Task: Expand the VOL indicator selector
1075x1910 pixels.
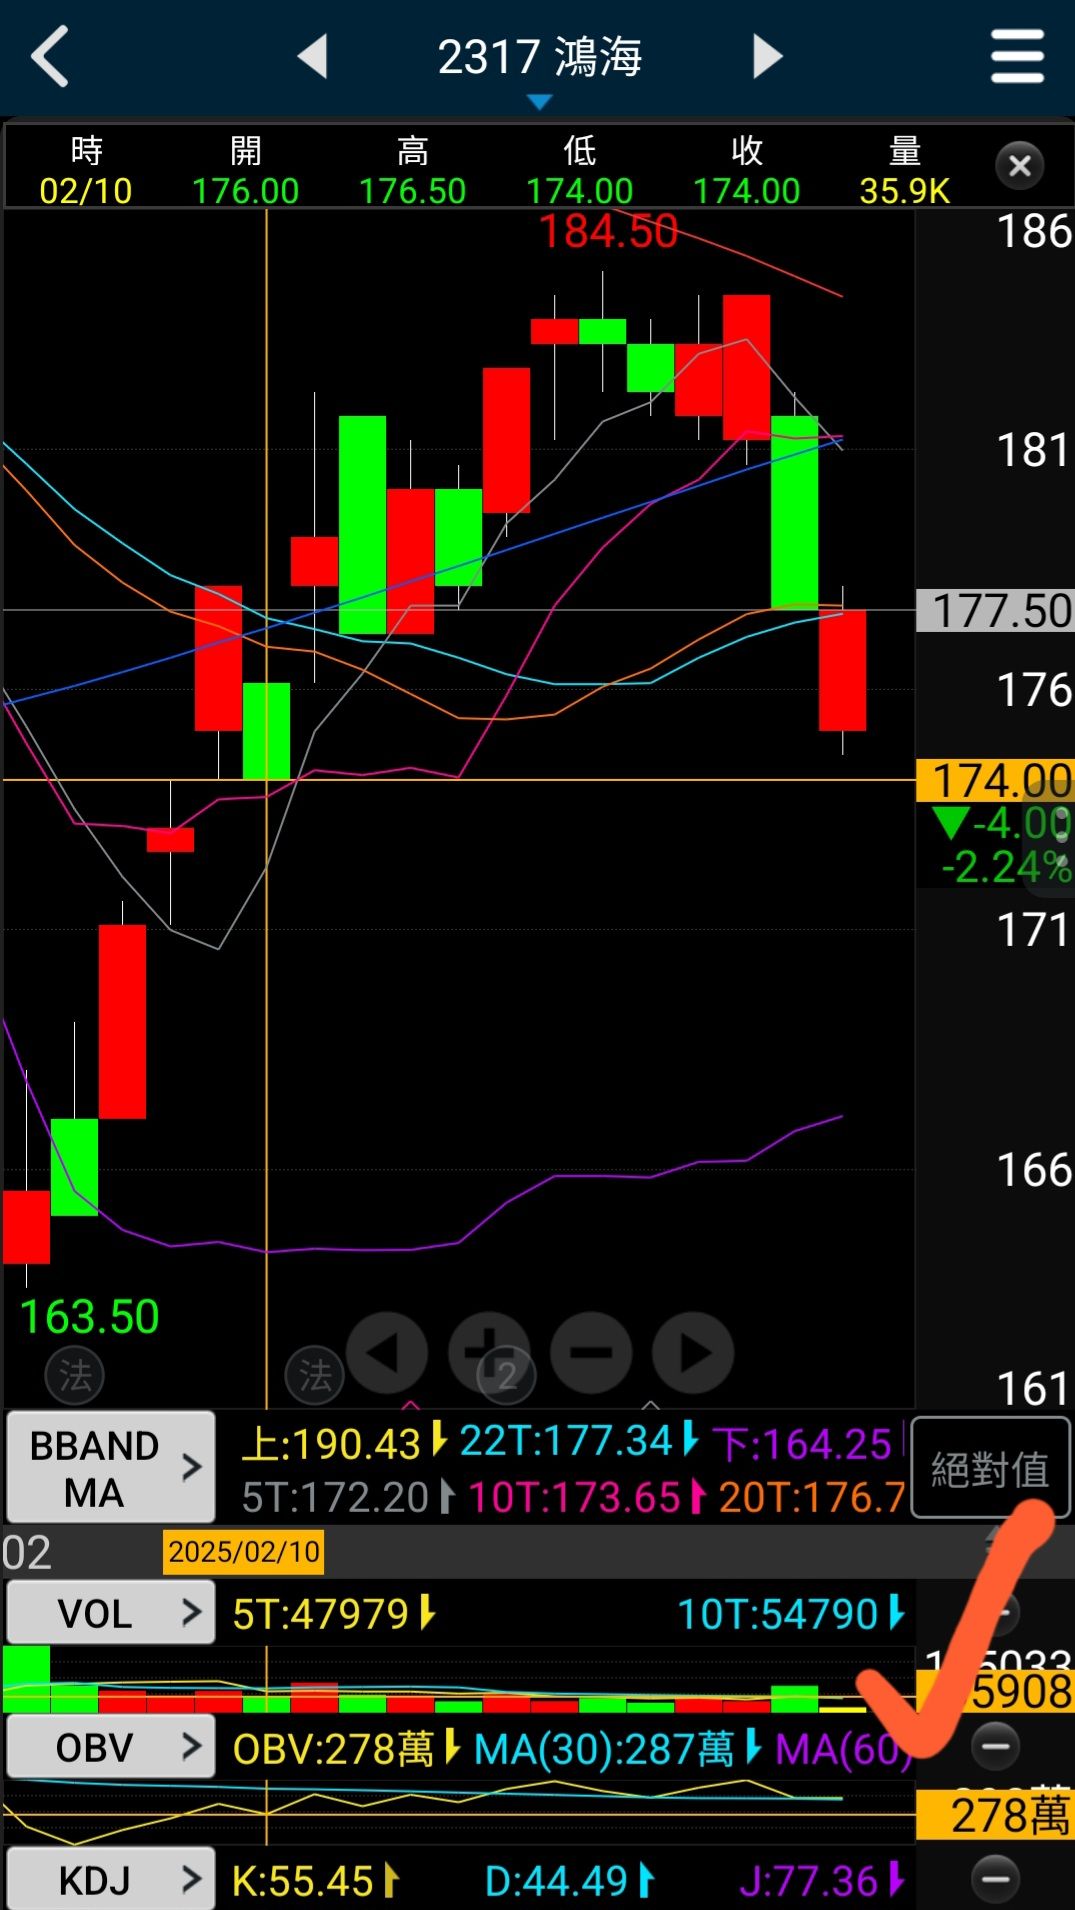Action: [111, 1613]
